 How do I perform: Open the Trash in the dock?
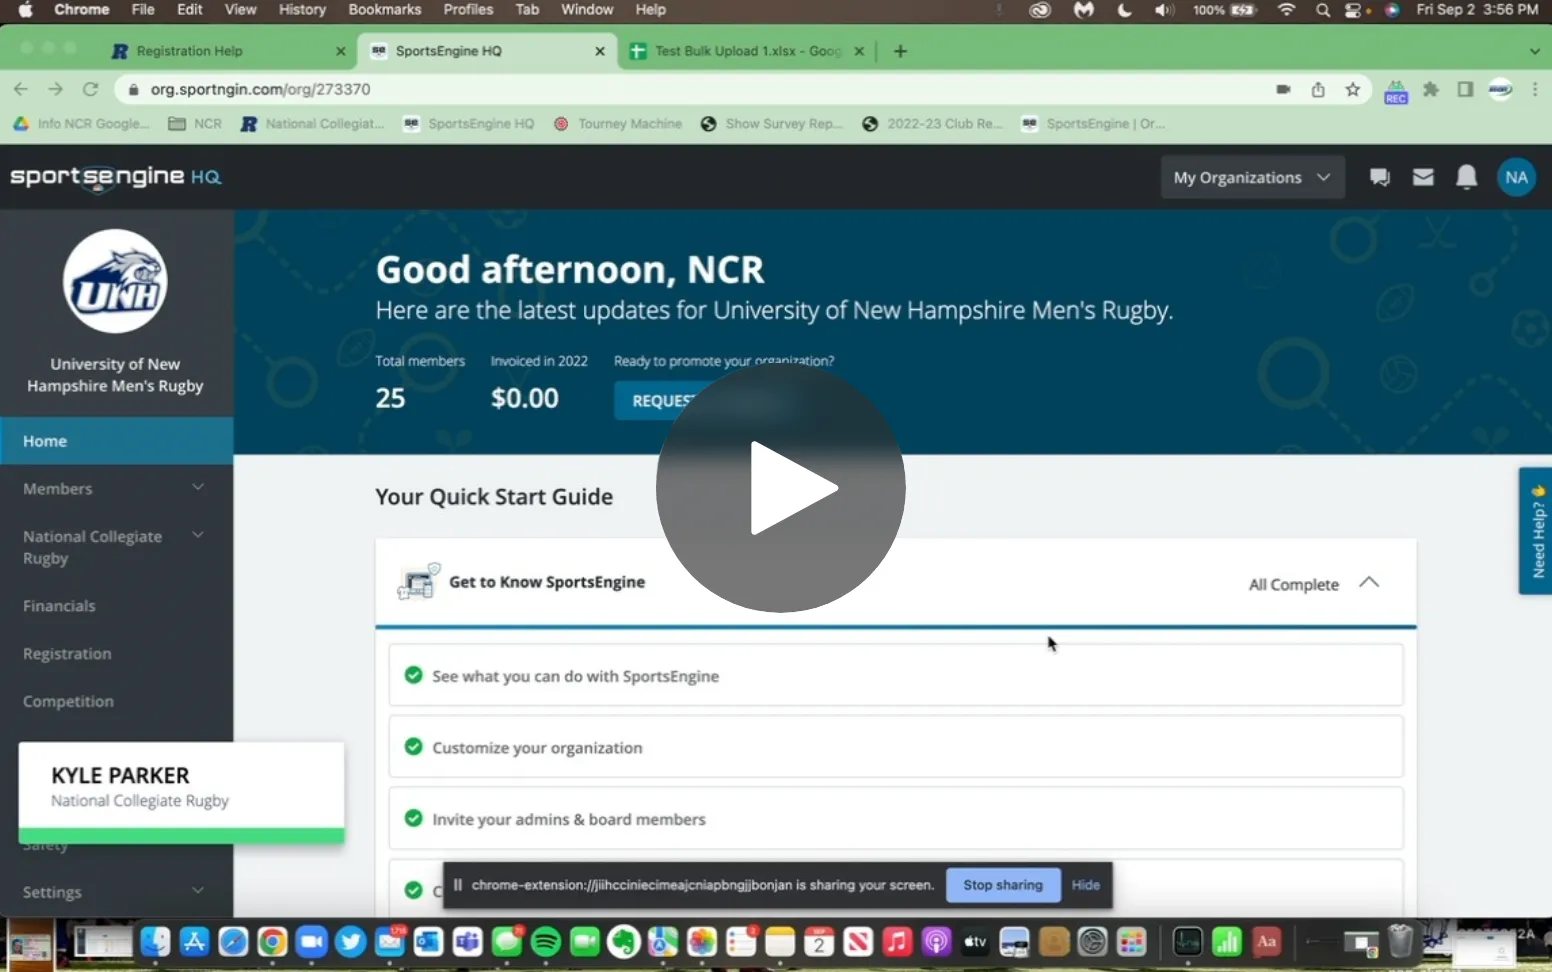(1400, 941)
